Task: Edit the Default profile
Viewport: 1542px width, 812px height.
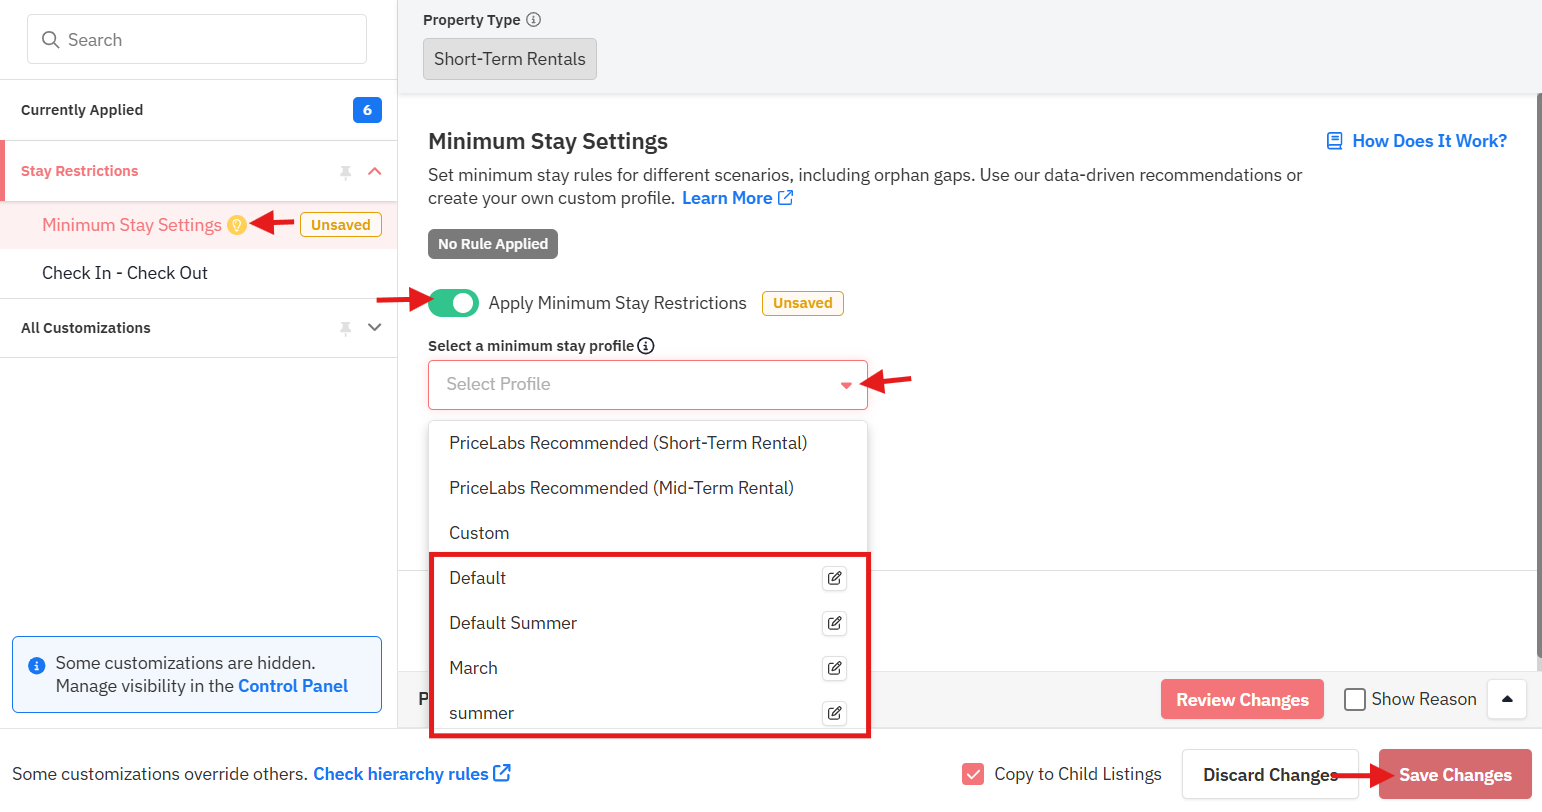Action: (834, 578)
